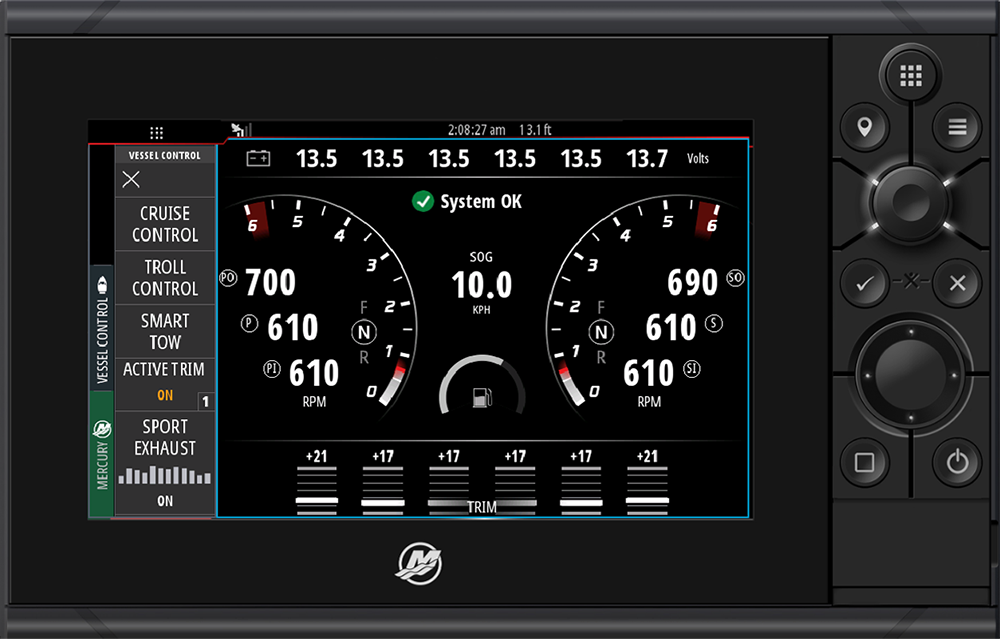Tap the green System OK checkmark
The width and height of the screenshot is (1000, 640).
coord(422,201)
